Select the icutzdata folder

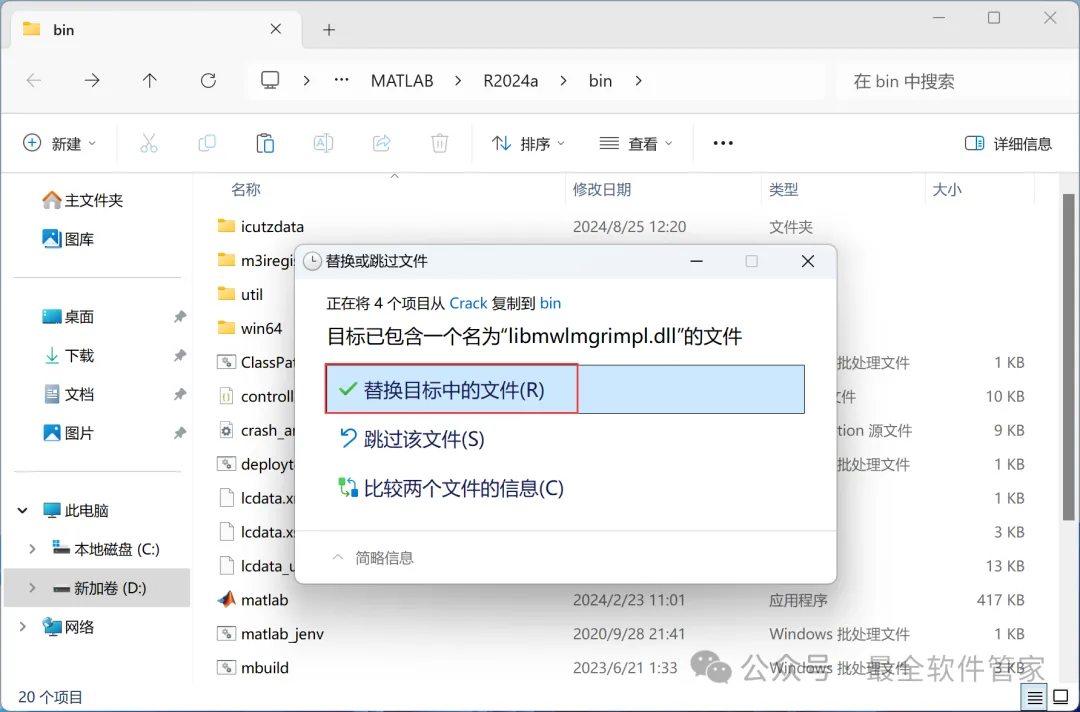[260, 227]
